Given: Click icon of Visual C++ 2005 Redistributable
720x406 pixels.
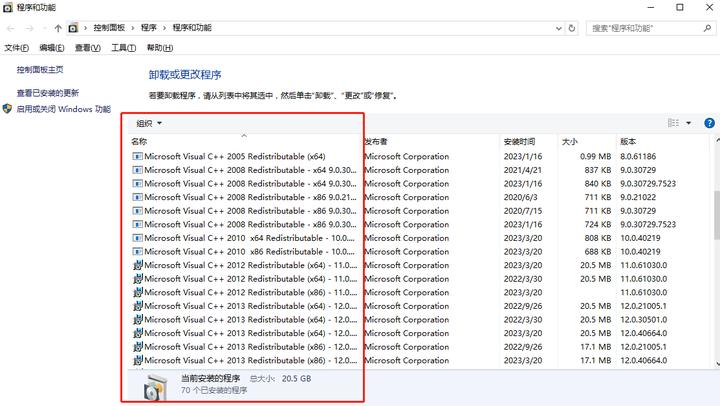Looking at the screenshot, I should [137, 157].
